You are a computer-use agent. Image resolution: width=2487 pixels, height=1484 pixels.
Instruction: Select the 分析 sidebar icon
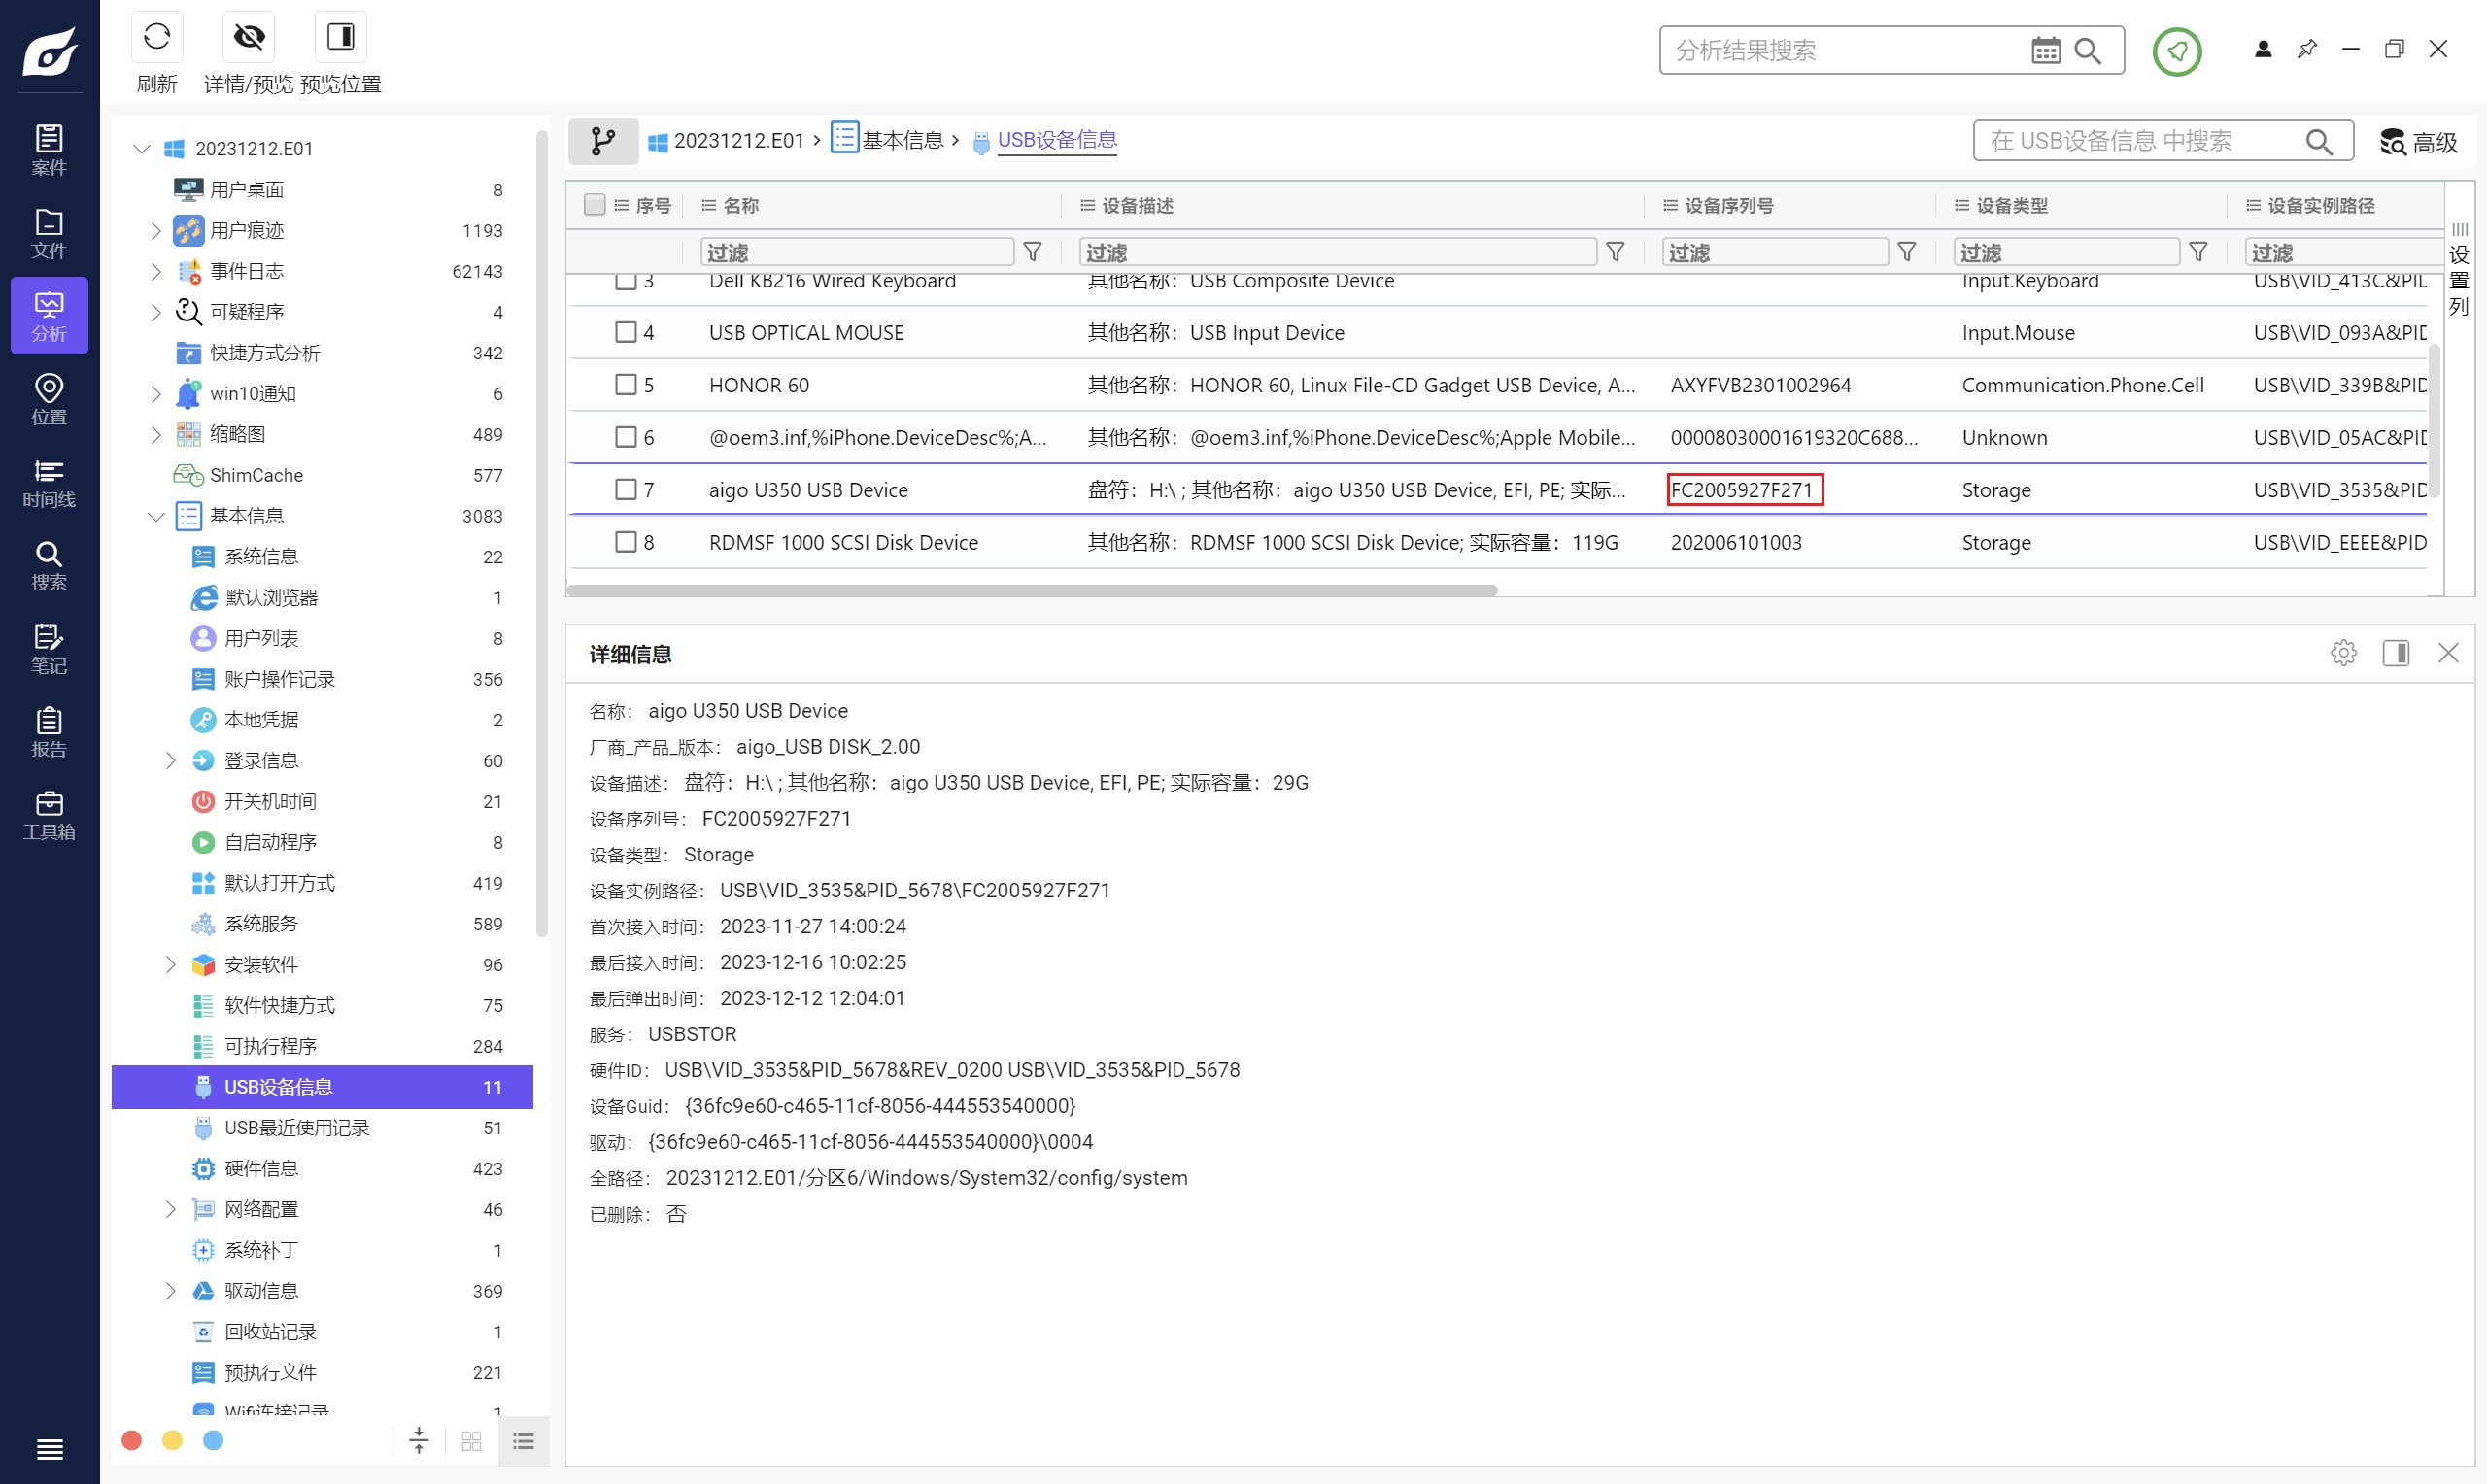click(49, 316)
